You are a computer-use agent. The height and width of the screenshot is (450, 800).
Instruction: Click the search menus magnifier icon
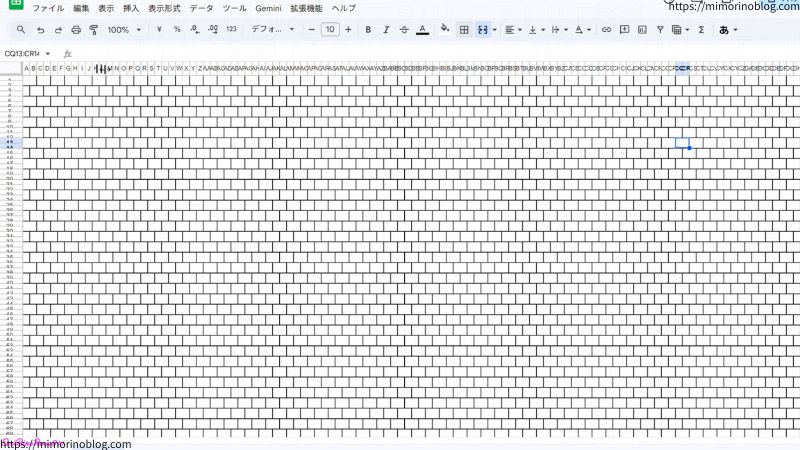point(21,30)
